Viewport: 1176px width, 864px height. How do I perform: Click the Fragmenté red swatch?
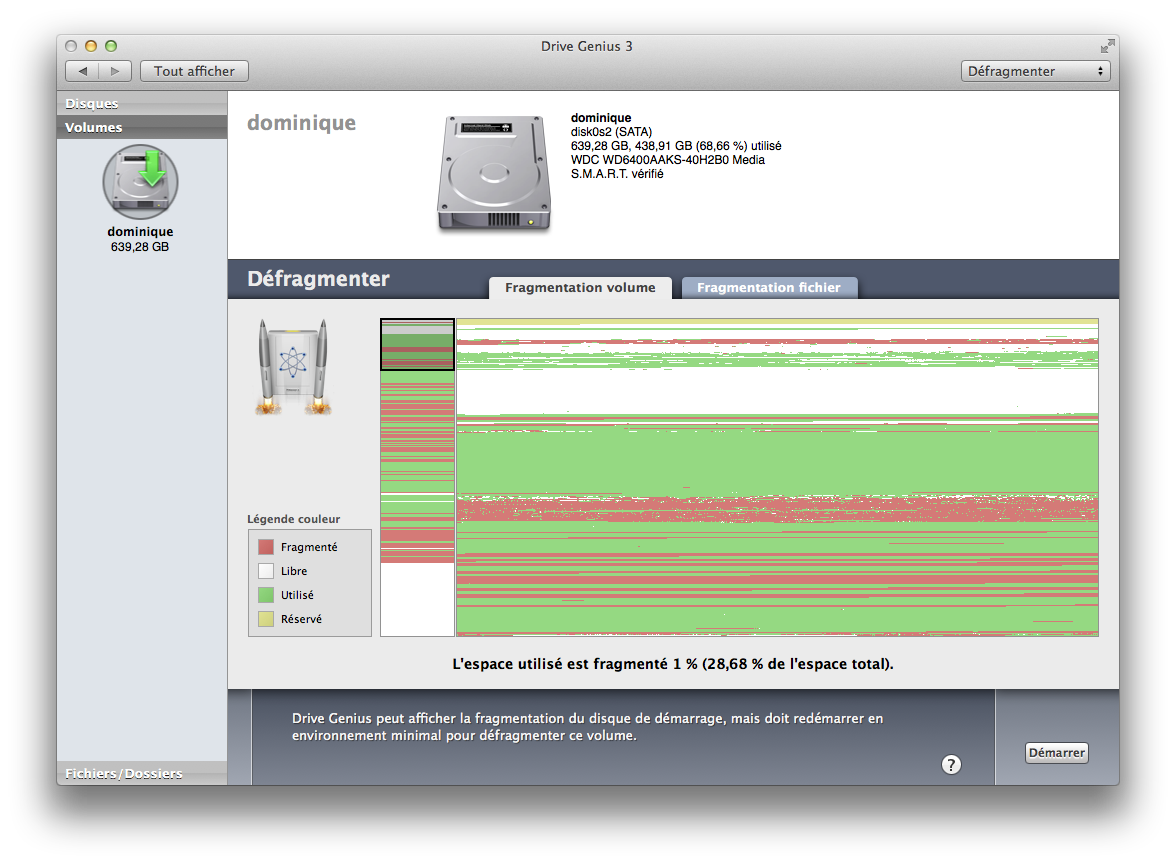pos(266,547)
